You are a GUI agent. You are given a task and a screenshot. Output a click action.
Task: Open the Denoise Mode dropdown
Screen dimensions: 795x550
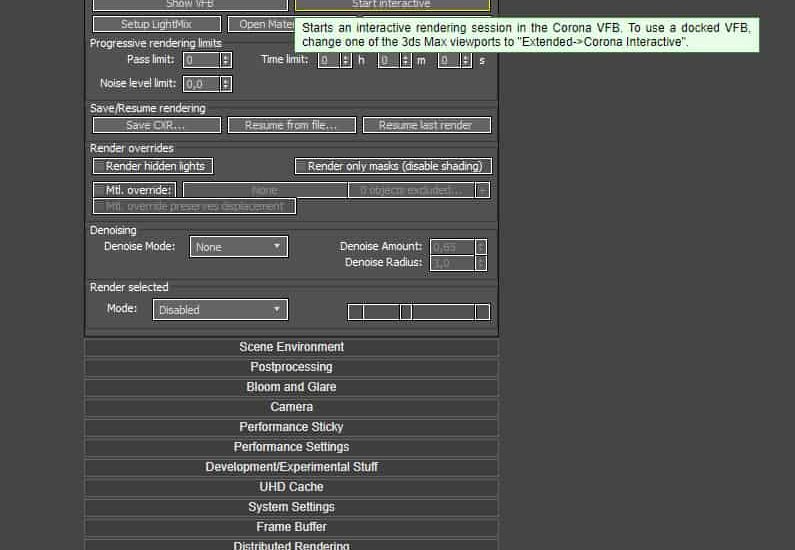tap(238, 247)
